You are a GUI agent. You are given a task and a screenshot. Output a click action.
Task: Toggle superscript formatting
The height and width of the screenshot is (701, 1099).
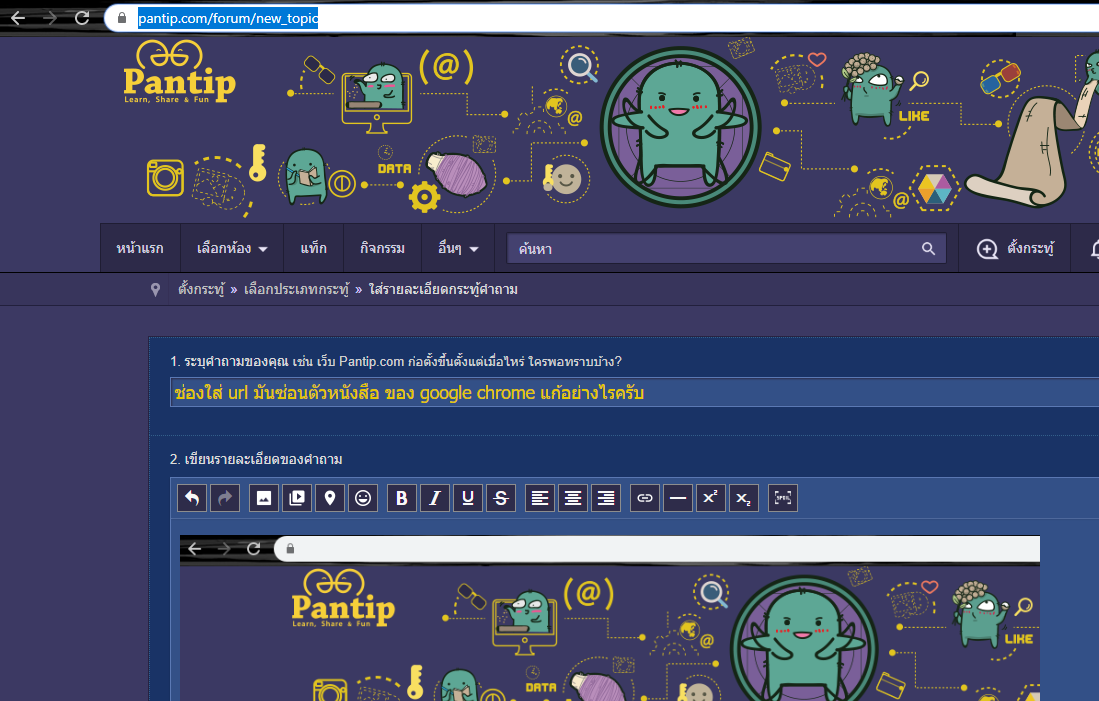pos(711,498)
